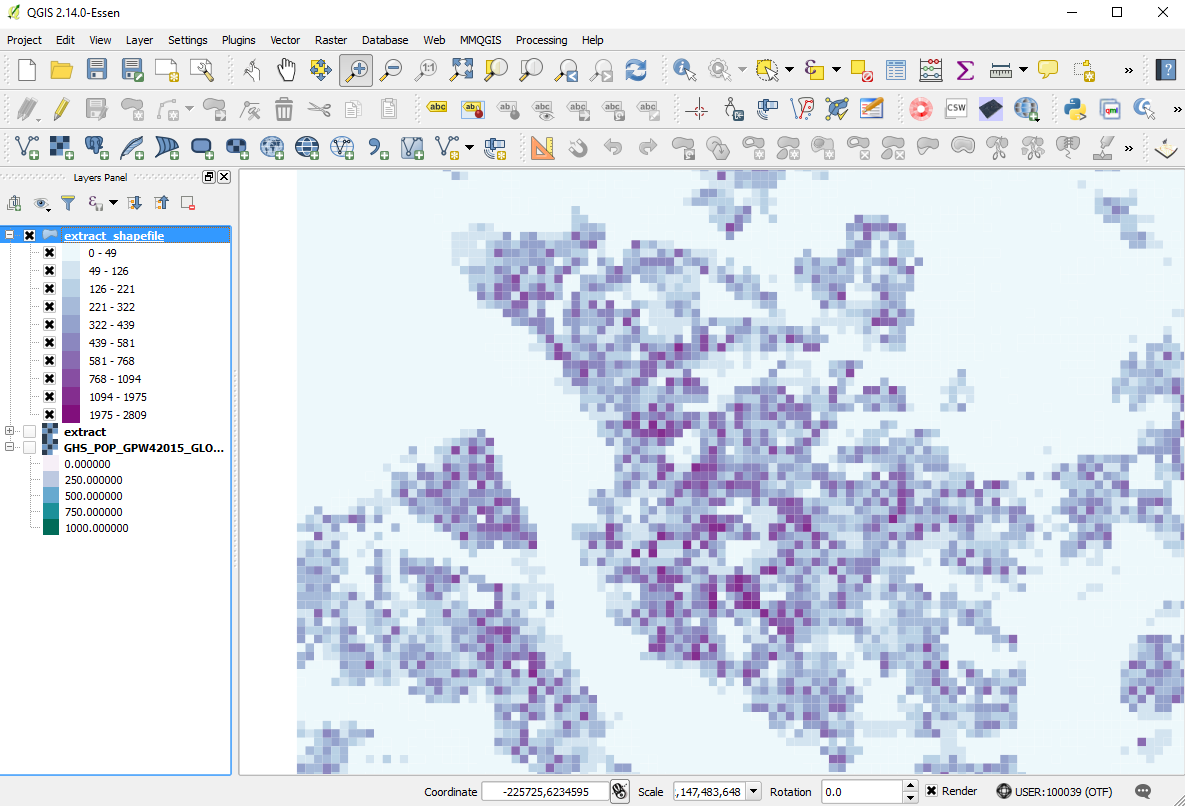Select the Identify Features tool
This screenshot has width=1185, height=806.
pos(684,70)
